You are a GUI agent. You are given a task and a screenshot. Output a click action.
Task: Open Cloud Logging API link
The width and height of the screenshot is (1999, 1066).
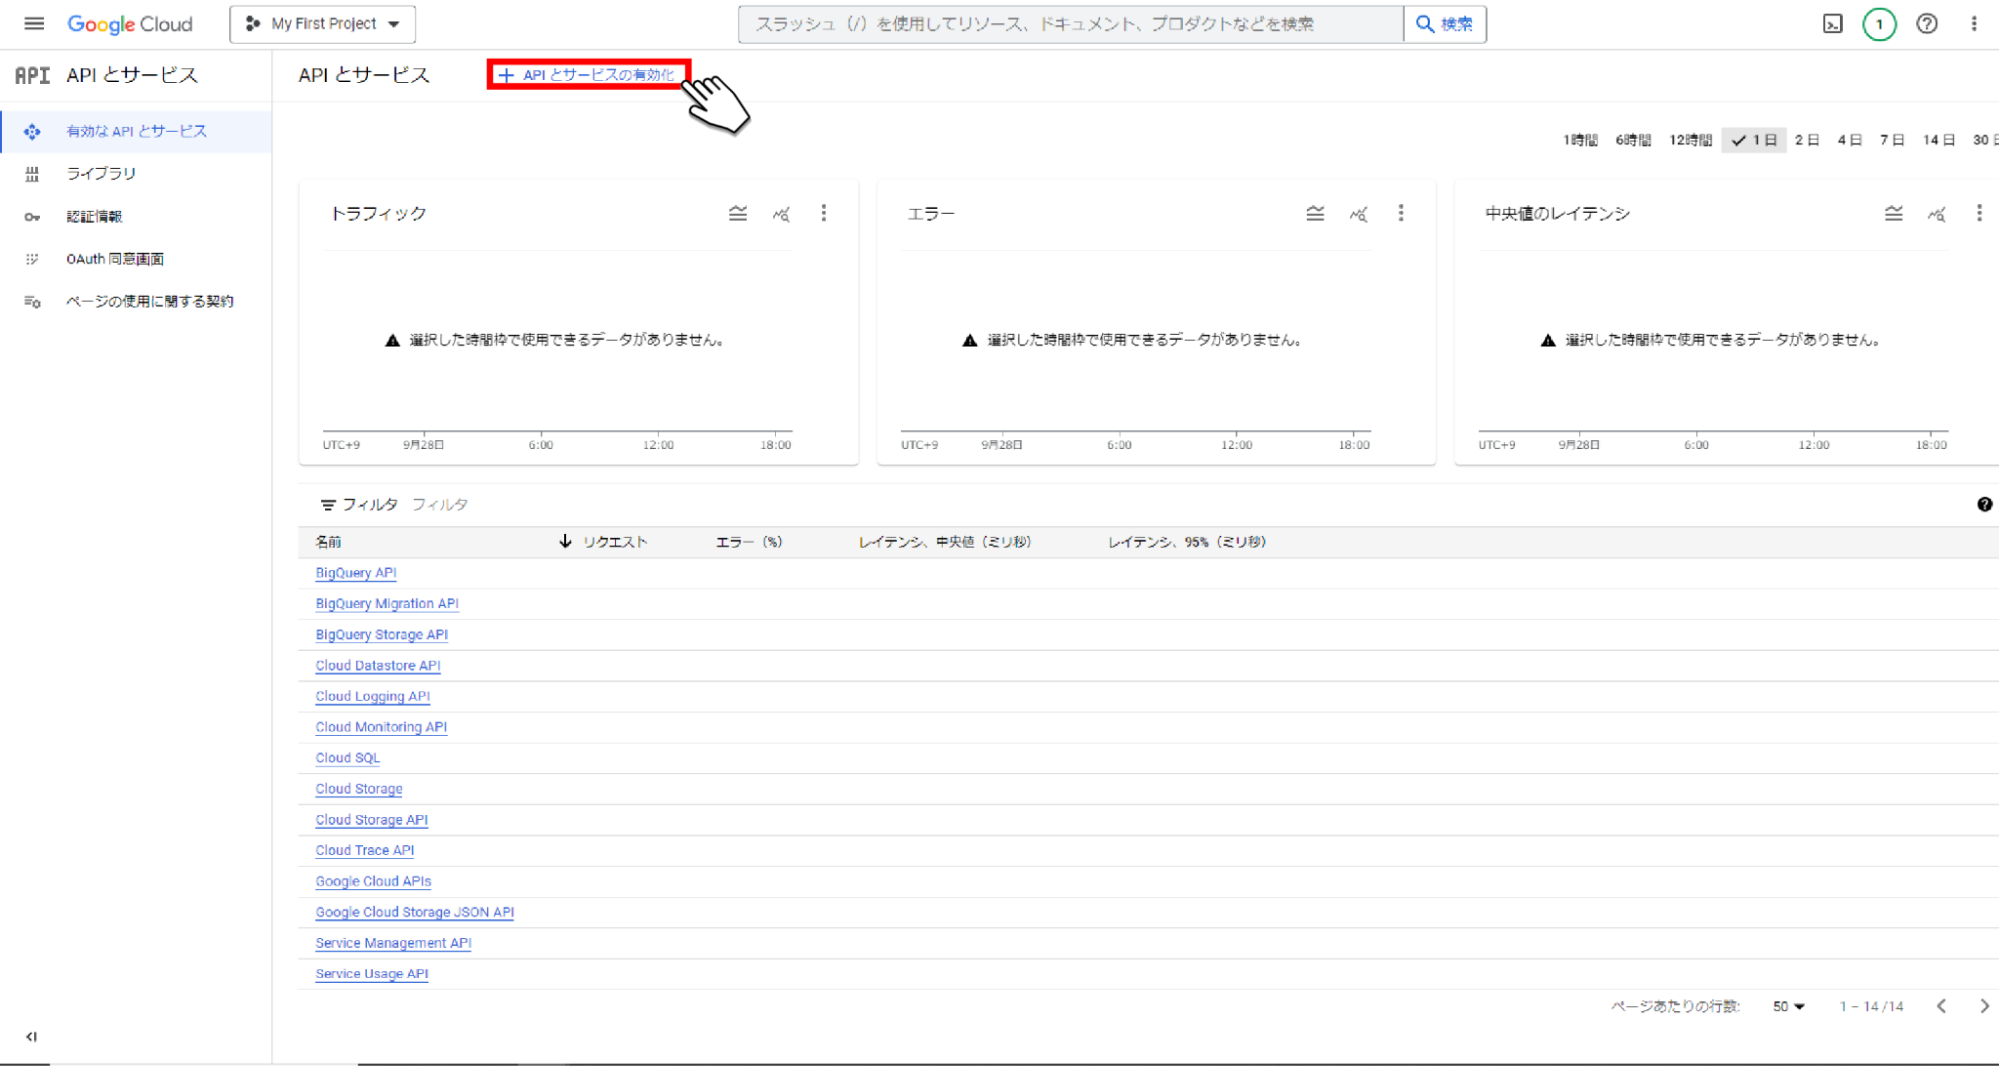pos(373,697)
